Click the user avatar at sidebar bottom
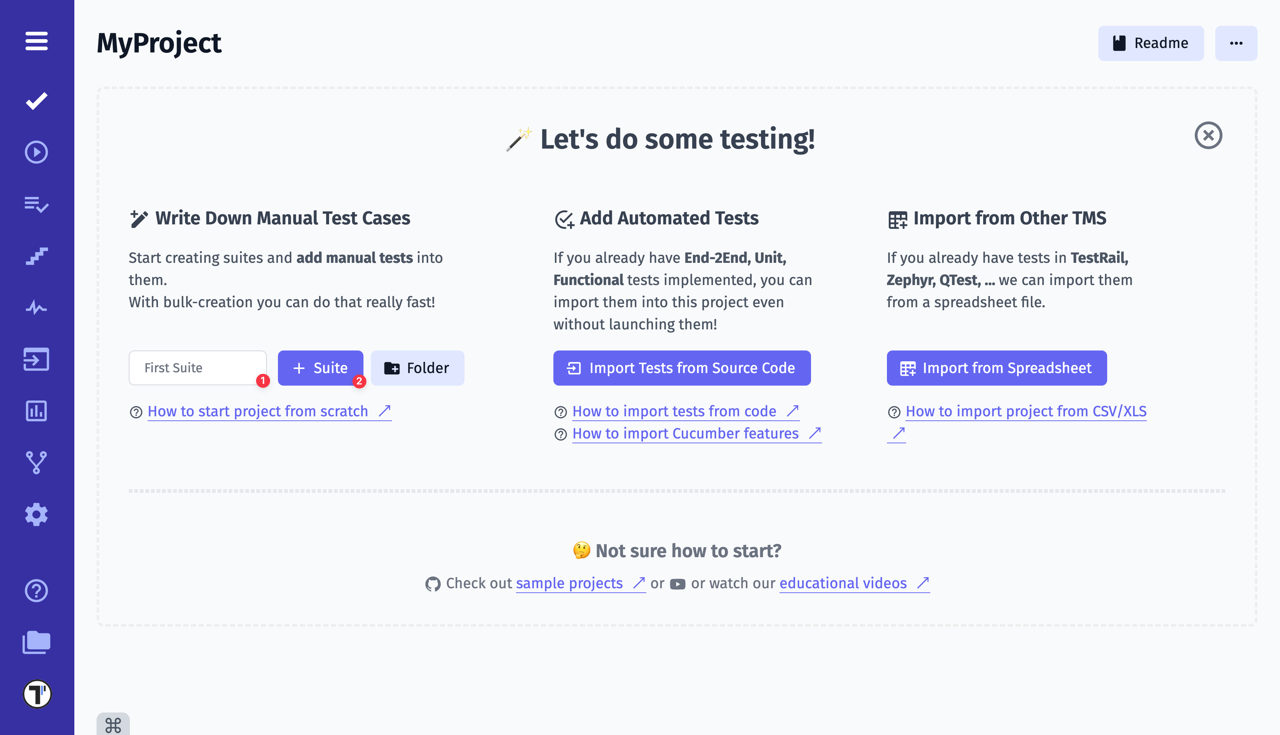Image resolution: width=1280 pixels, height=735 pixels. tap(36, 692)
